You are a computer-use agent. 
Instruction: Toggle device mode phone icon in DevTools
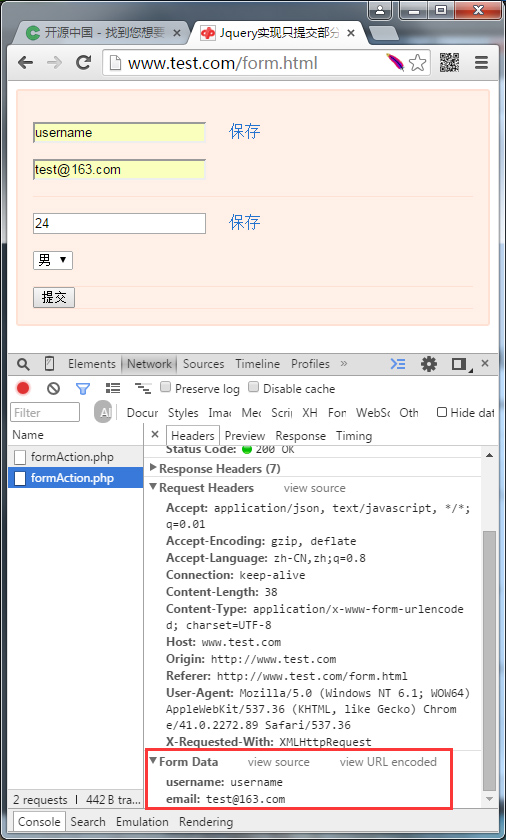point(49,364)
